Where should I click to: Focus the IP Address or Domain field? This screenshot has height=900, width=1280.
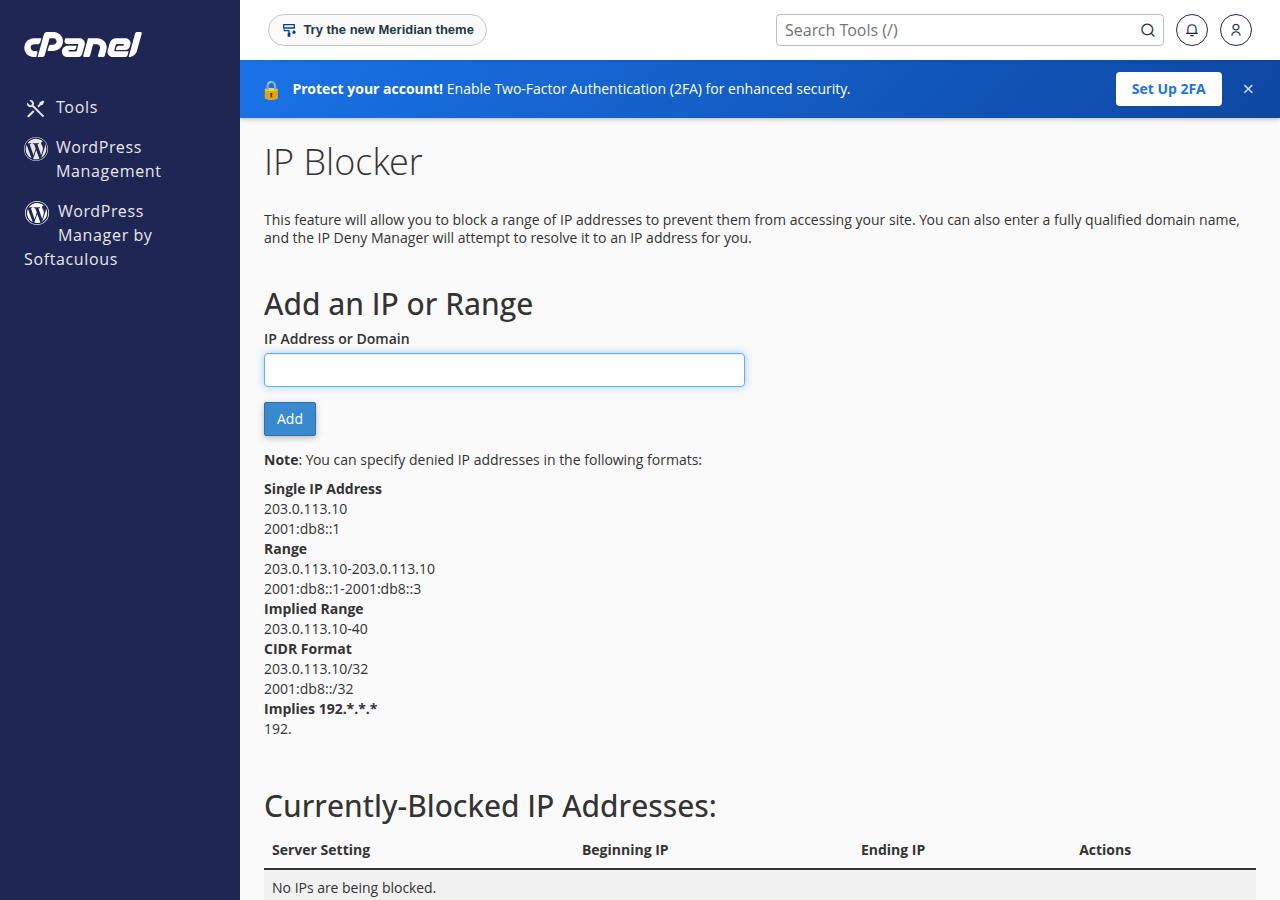click(504, 370)
